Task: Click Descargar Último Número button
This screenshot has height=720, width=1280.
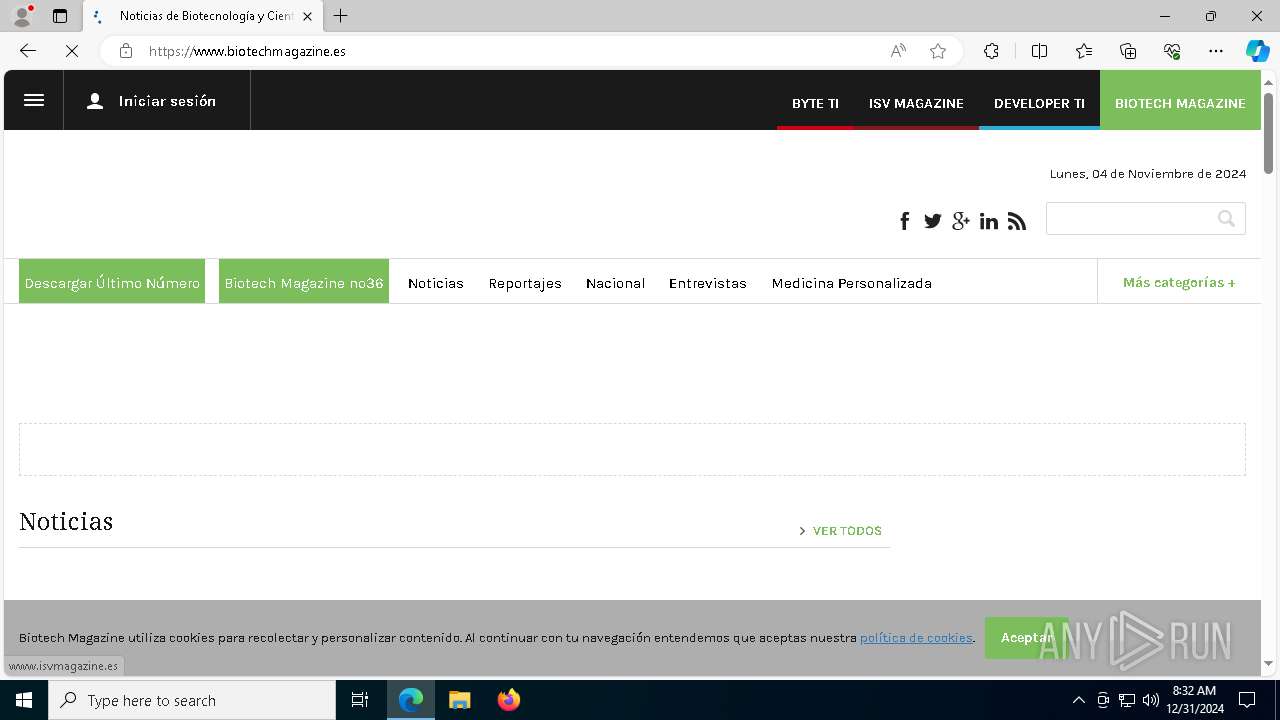Action: pyautogui.click(x=112, y=282)
